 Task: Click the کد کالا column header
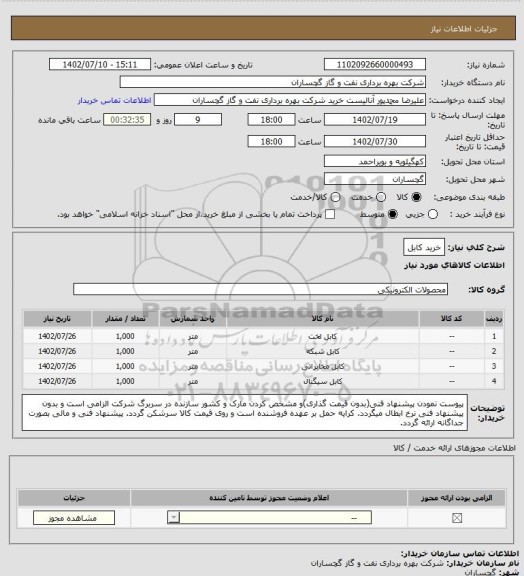451,319
